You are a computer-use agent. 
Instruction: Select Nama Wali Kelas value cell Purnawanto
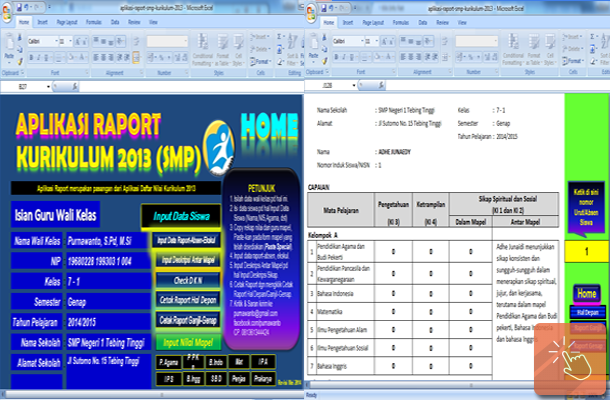click(108, 241)
